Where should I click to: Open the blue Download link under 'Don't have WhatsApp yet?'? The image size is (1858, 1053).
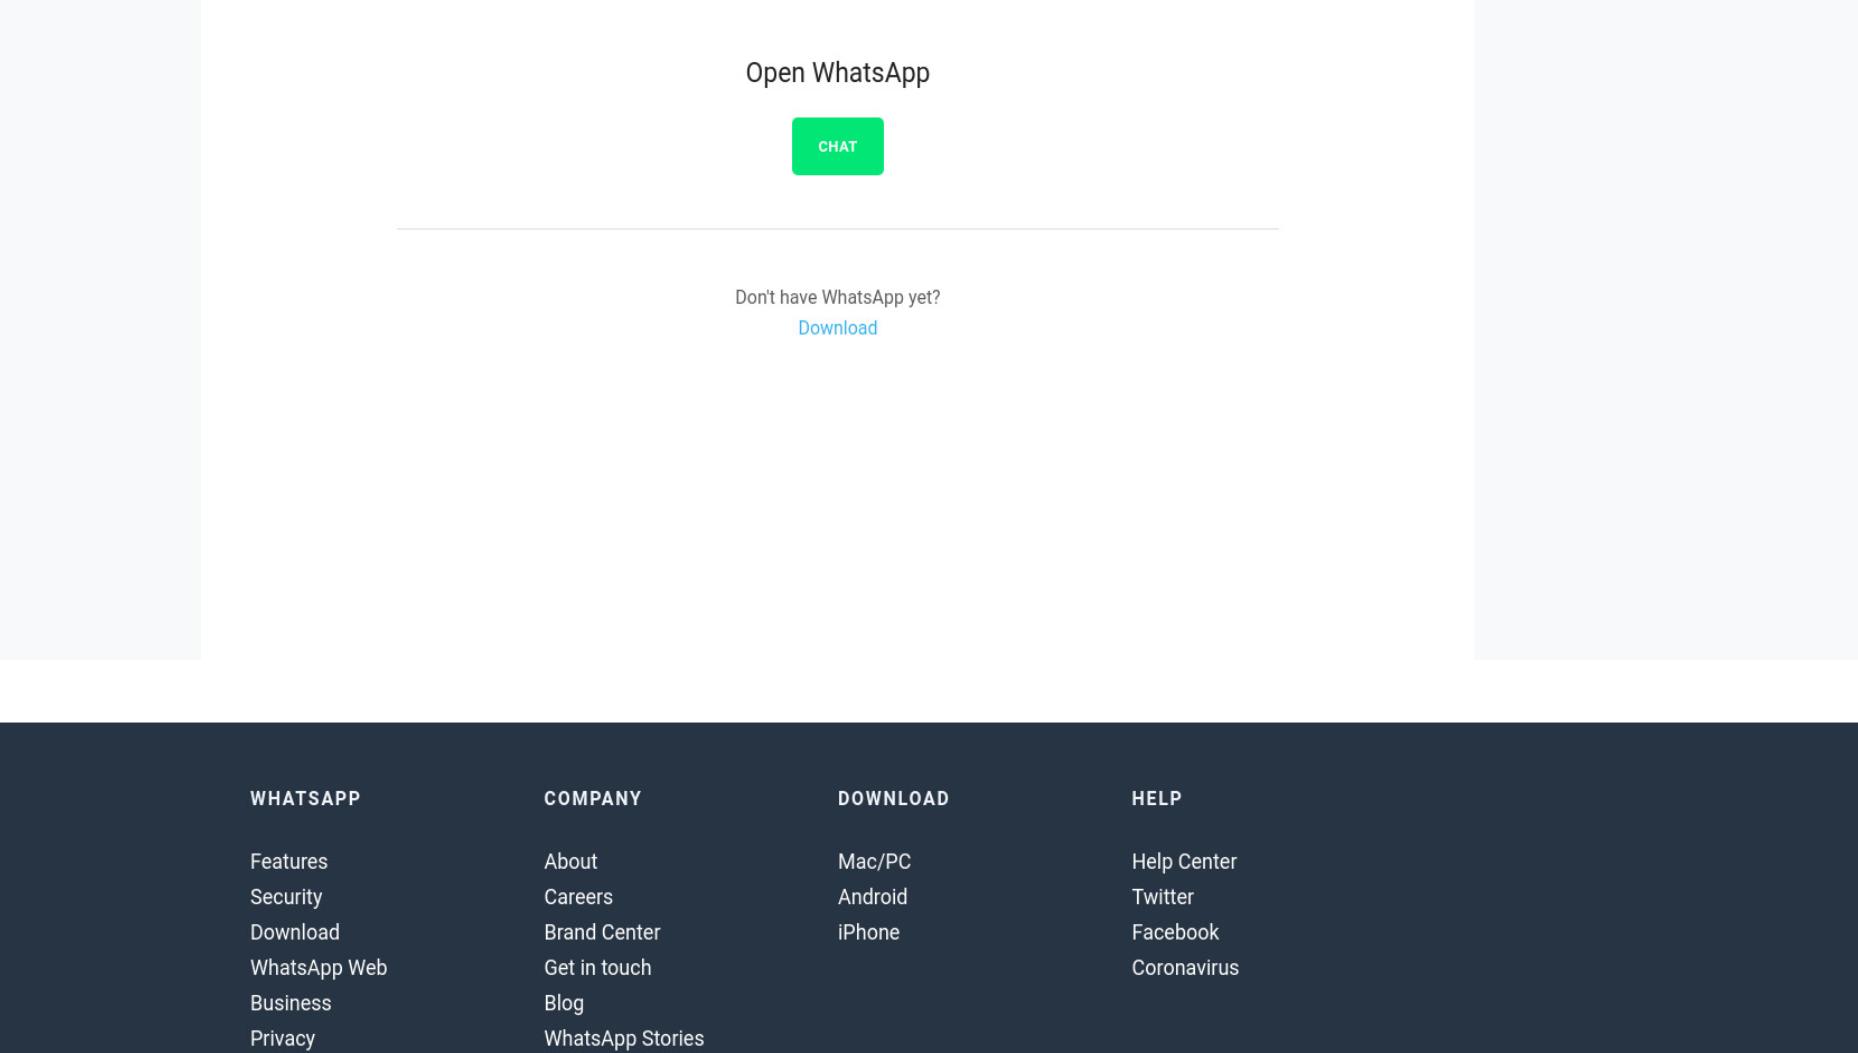837,328
